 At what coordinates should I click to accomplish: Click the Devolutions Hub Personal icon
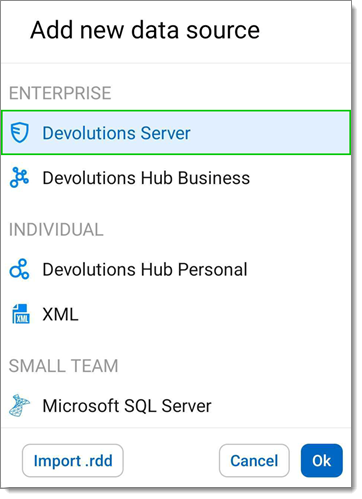click(19, 269)
